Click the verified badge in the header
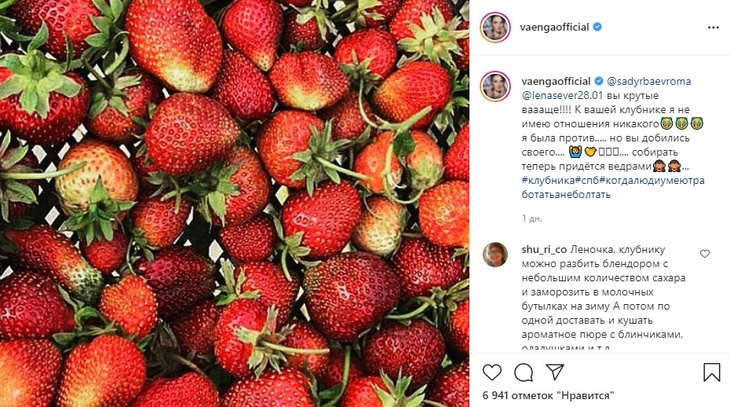 click(x=597, y=27)
